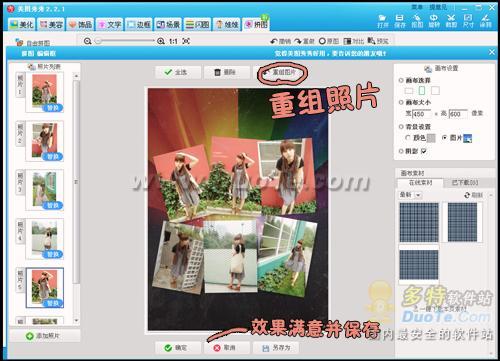Click the 打开 open folder icon

click(x=383, y=21)
